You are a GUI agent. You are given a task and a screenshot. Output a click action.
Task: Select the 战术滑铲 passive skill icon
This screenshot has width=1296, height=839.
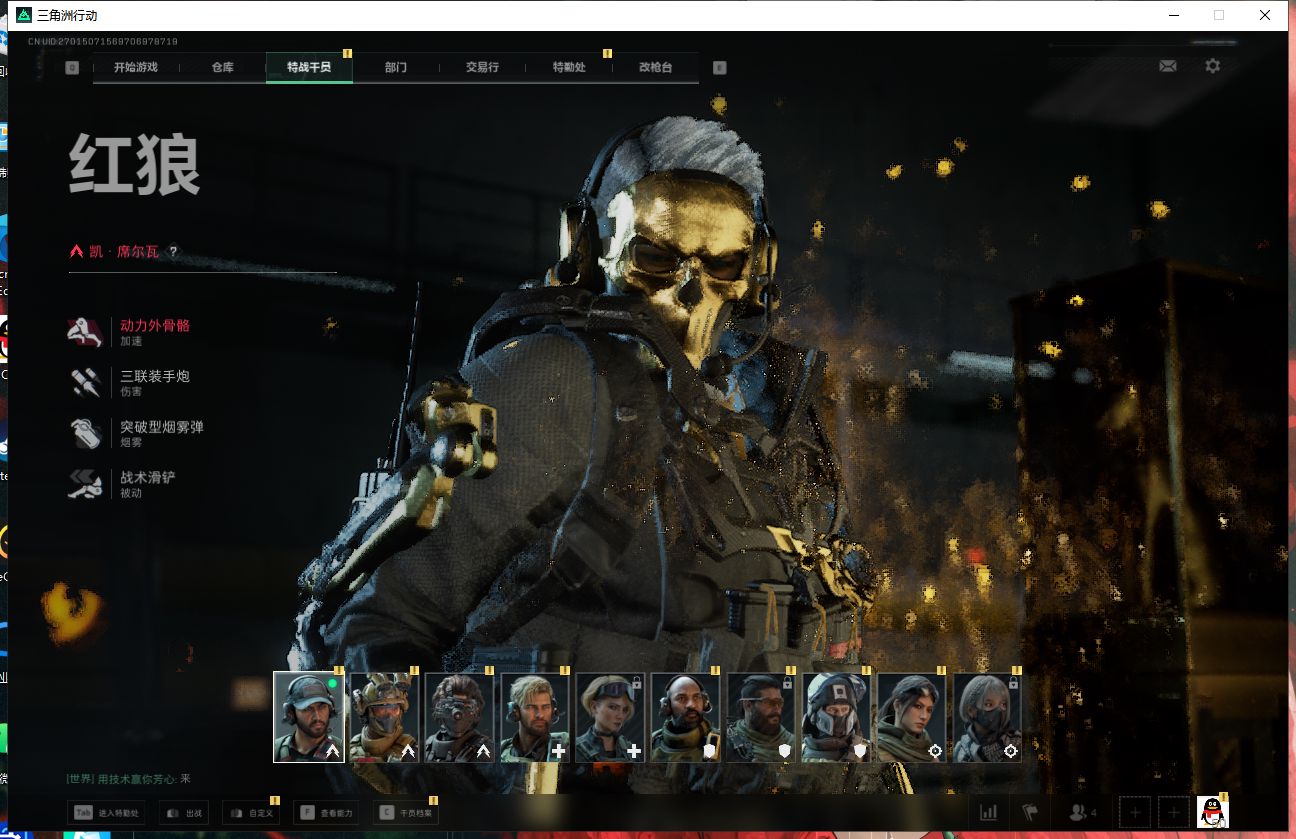coord(86,484)
